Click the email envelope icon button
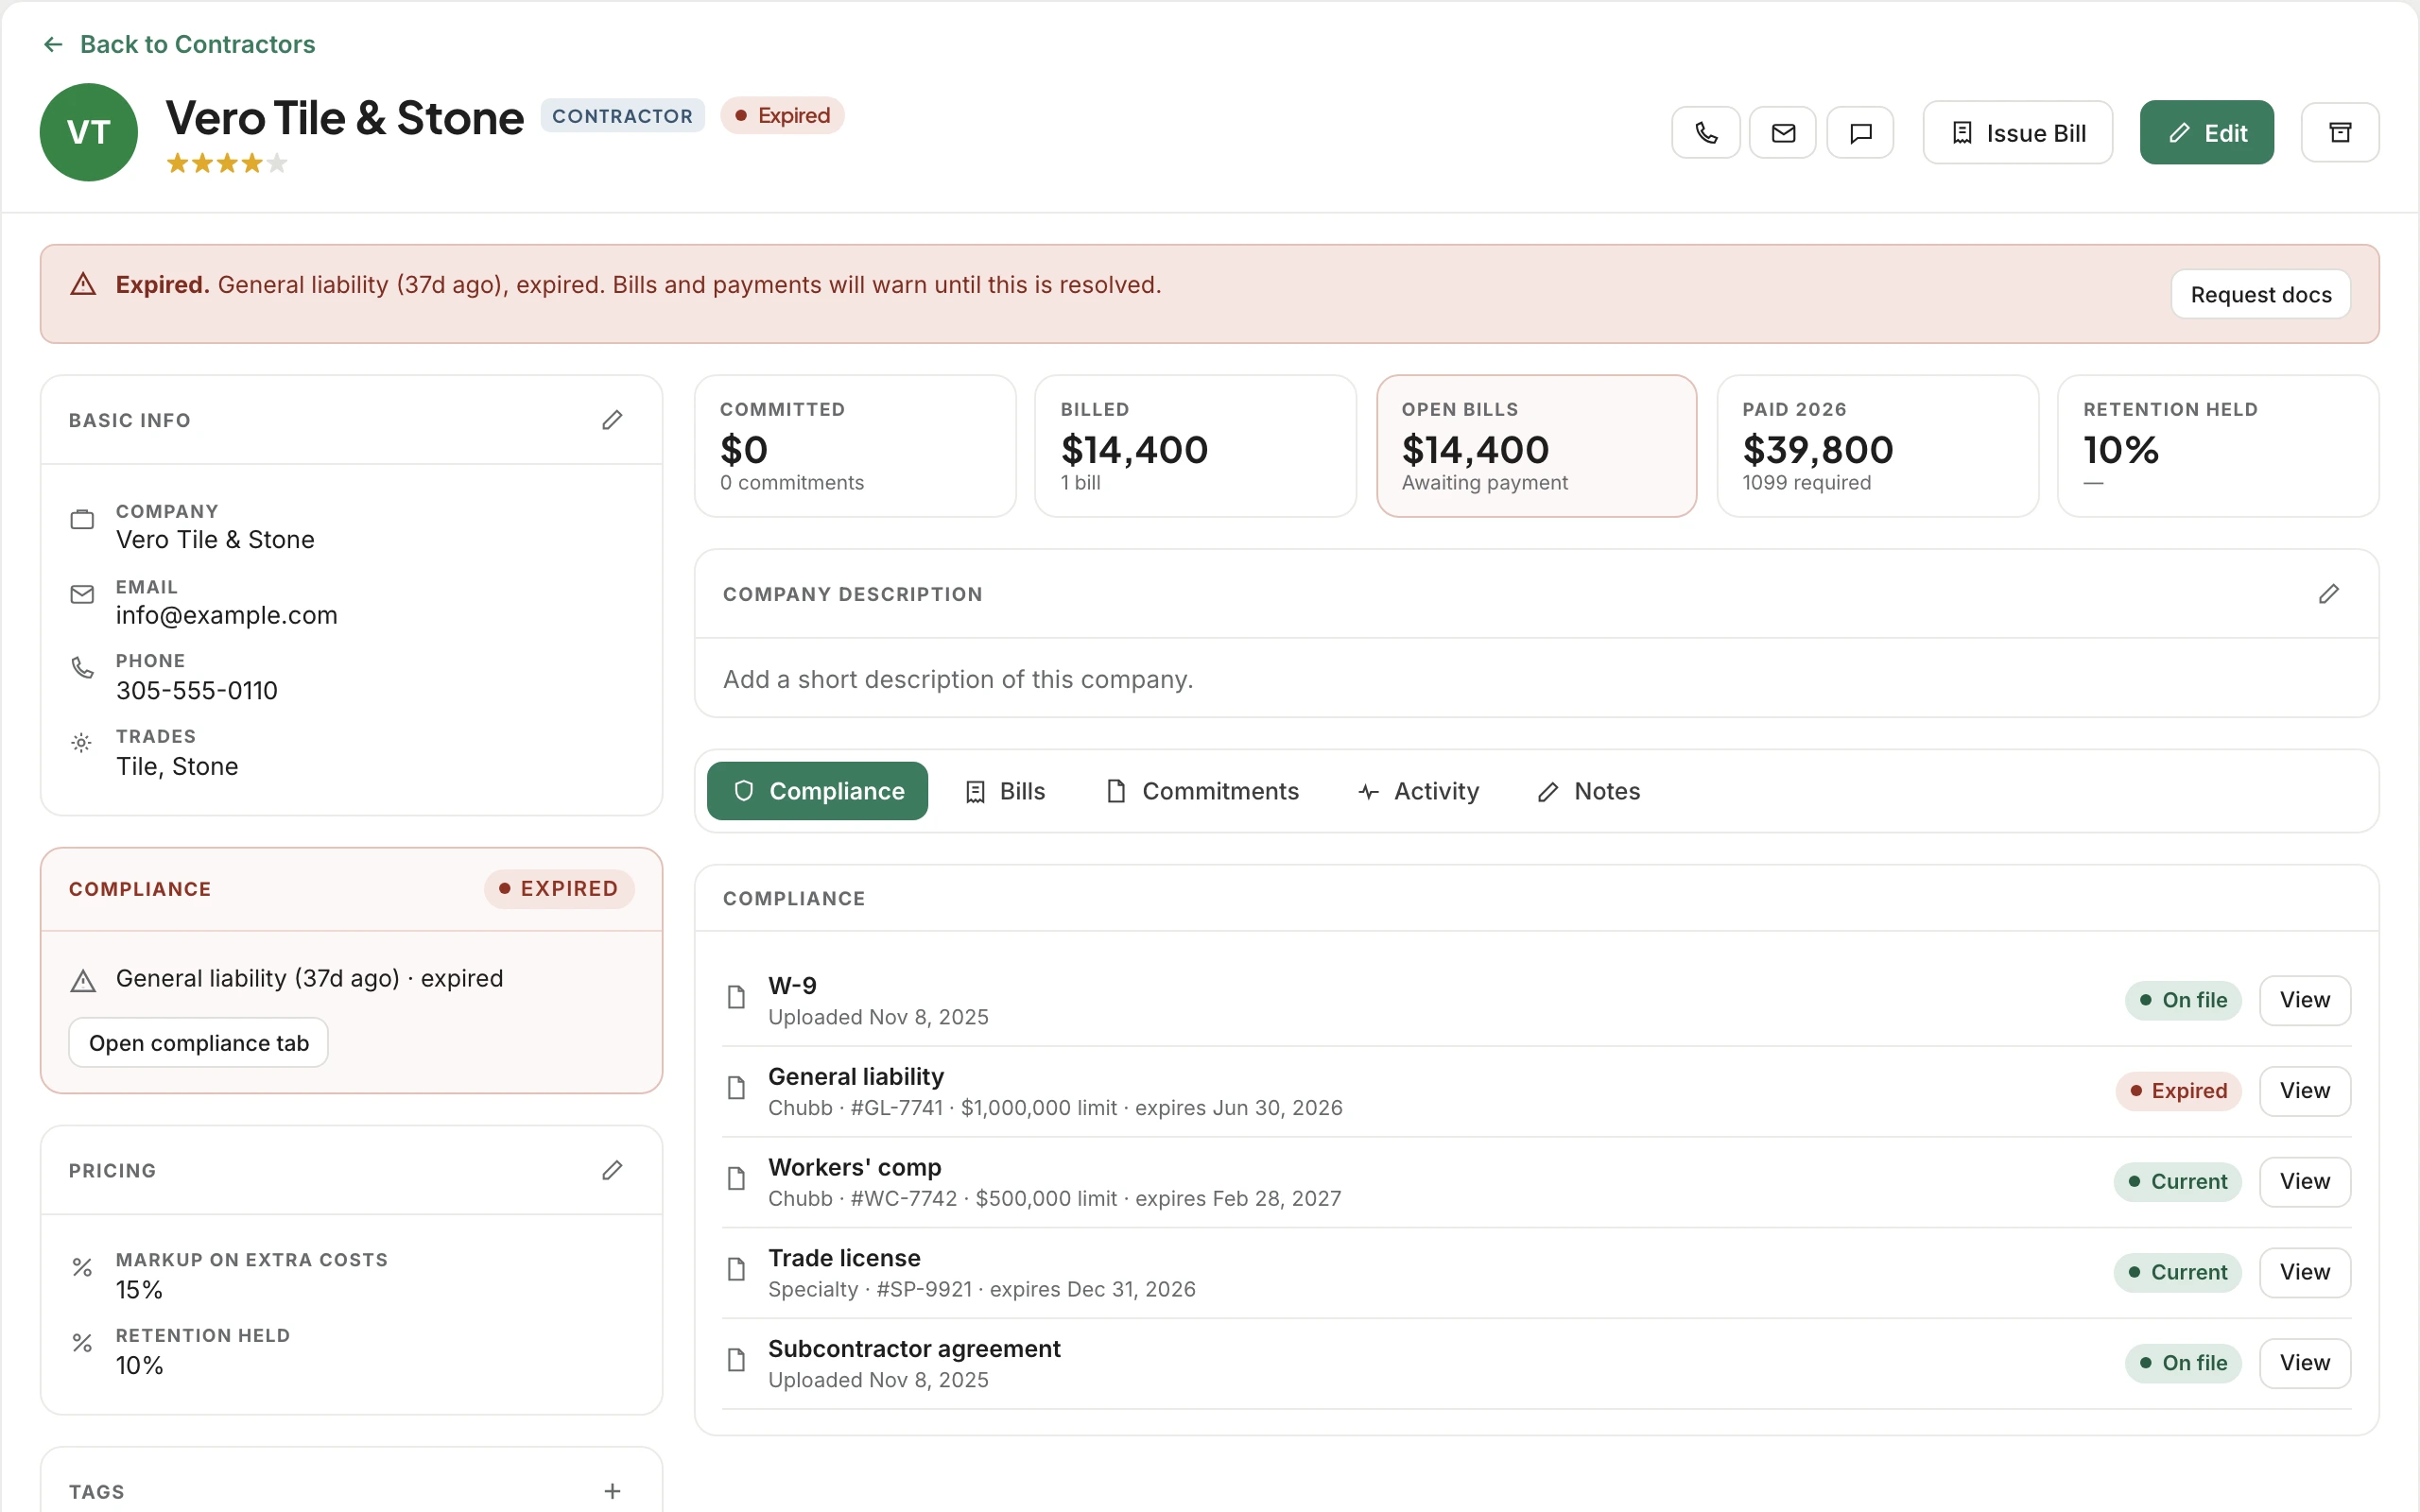The height and width of the screenshot is (1512, 2420). pyautogui.click(x=1783, y=133)
